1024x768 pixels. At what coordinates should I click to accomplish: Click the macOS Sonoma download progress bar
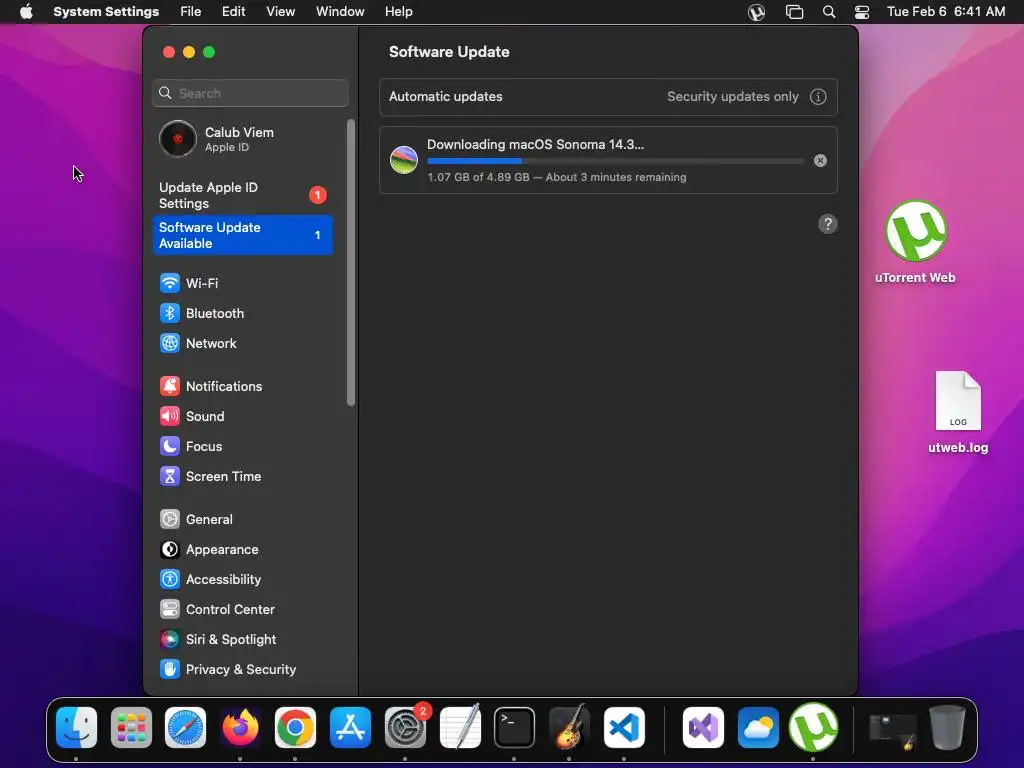[x=615, y=161]
